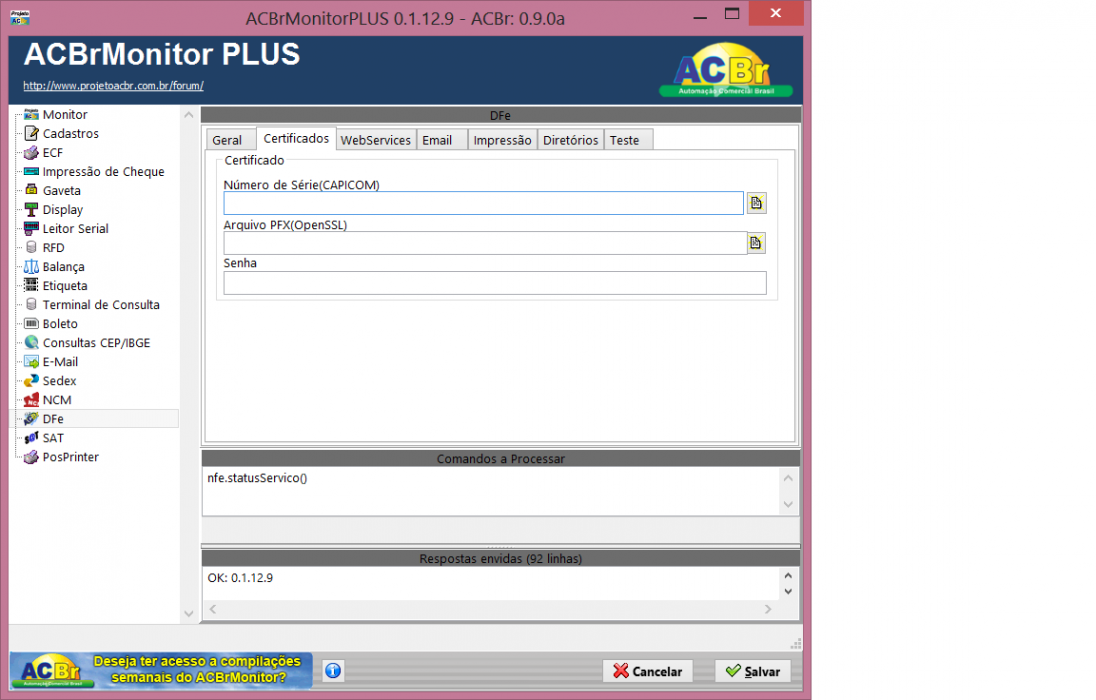
Task: Click the OK: 0.1.12.9 response line
Action: click(240, 578)
